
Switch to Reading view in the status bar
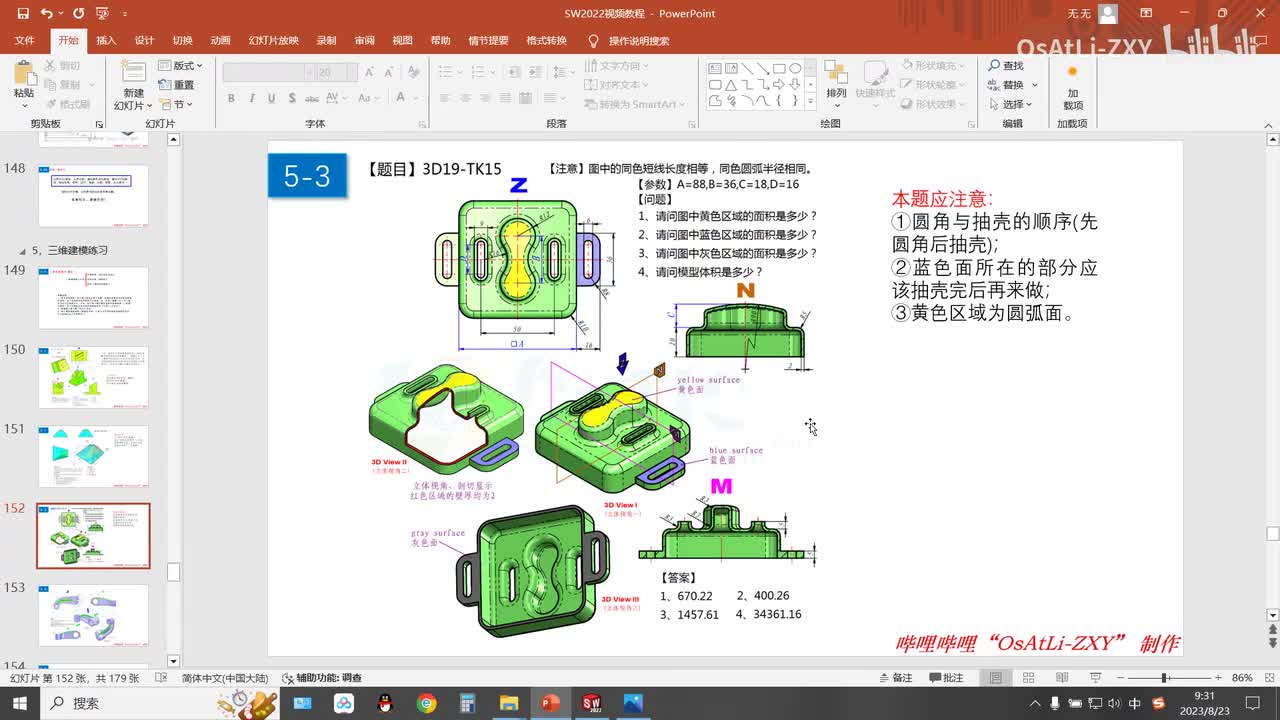point(1061,678)
